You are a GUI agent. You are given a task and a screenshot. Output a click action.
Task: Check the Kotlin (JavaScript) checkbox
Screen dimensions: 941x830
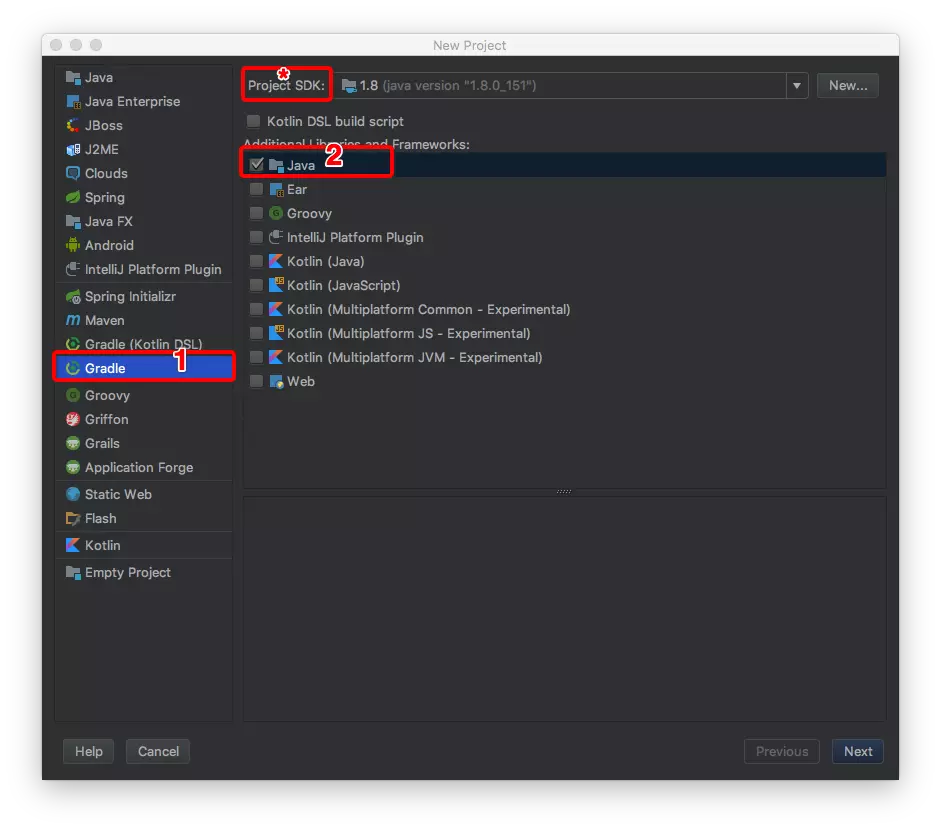[257, 286]
